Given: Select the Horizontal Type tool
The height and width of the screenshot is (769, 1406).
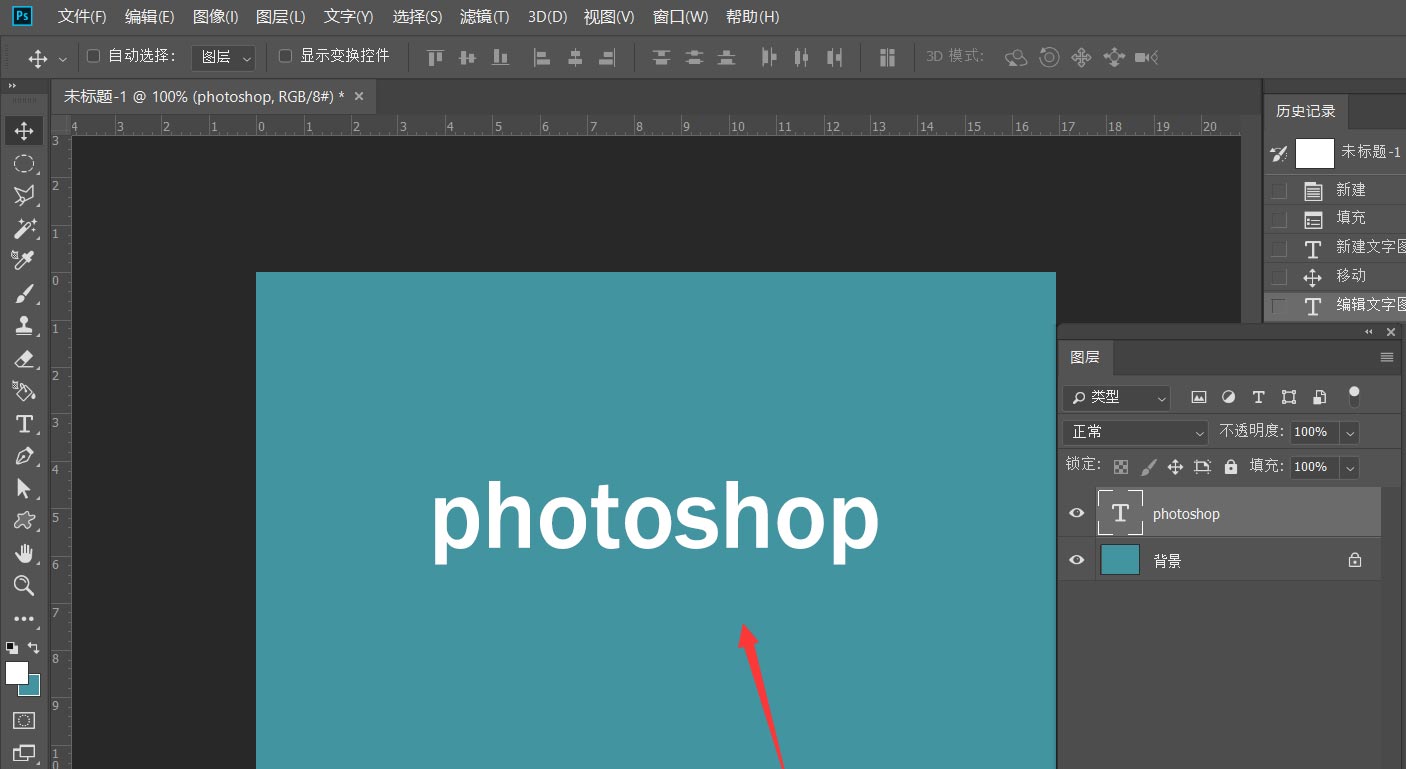Looking at the screenshot, I should coord(24,423).
